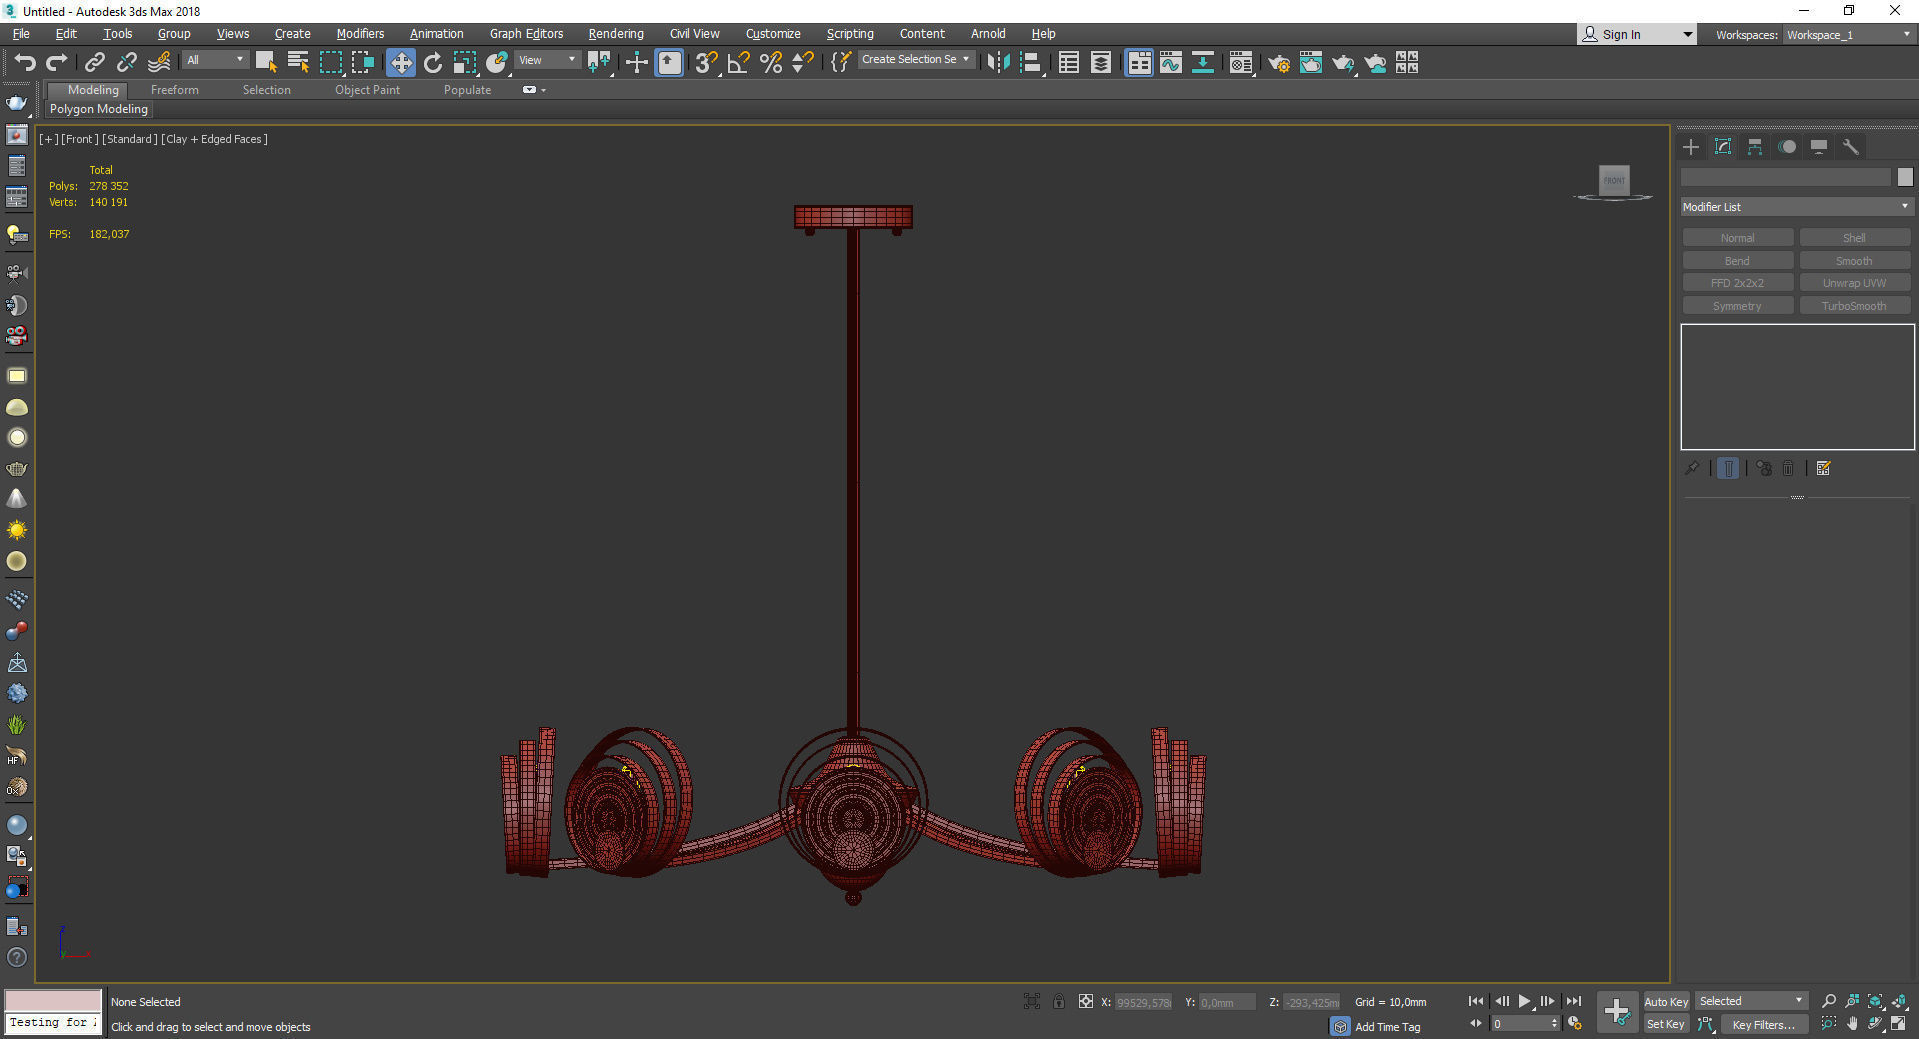Open the Display tab in the command panel

pyautogui.click(x=1819, y=147)
